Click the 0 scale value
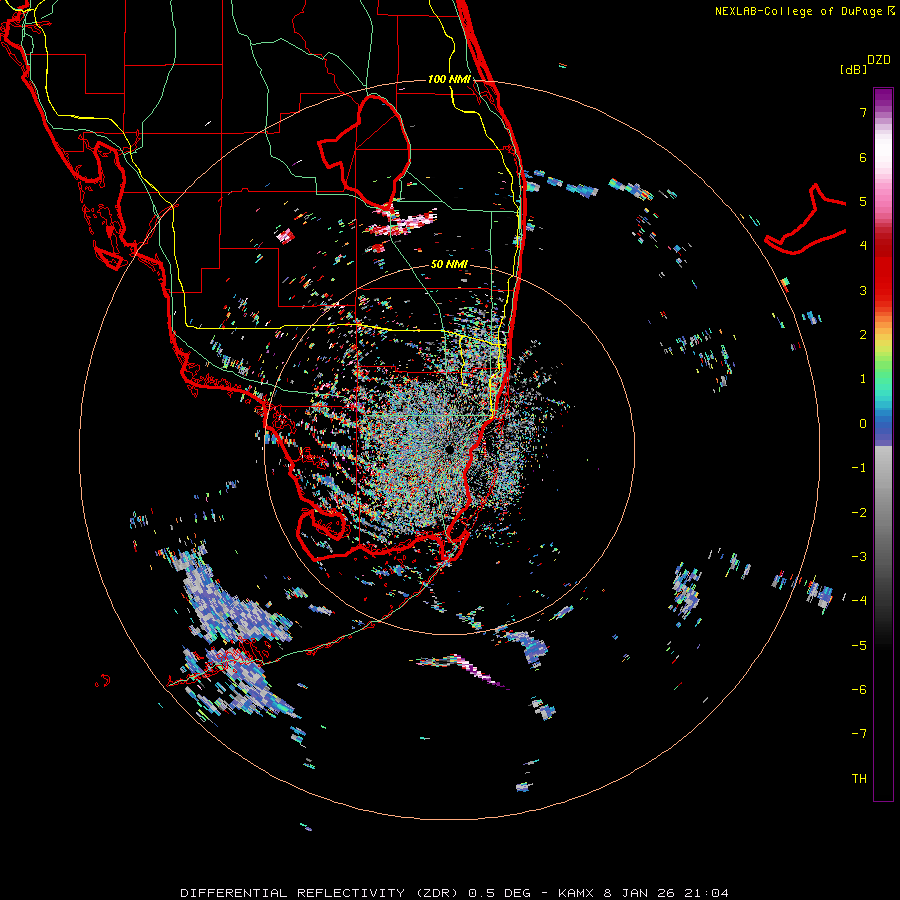Image resolution: width=900 pixels, height=900 pixels. pyautogui.click(x=862, y=424)
